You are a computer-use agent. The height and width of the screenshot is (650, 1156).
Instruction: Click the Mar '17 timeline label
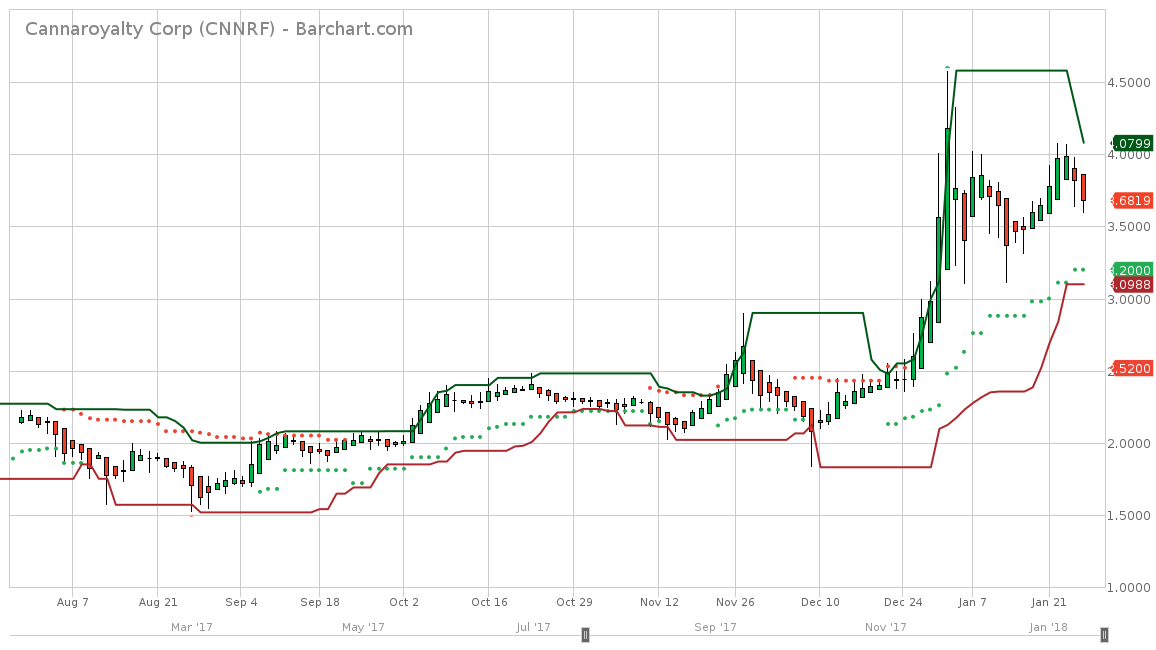coord(192,627)
